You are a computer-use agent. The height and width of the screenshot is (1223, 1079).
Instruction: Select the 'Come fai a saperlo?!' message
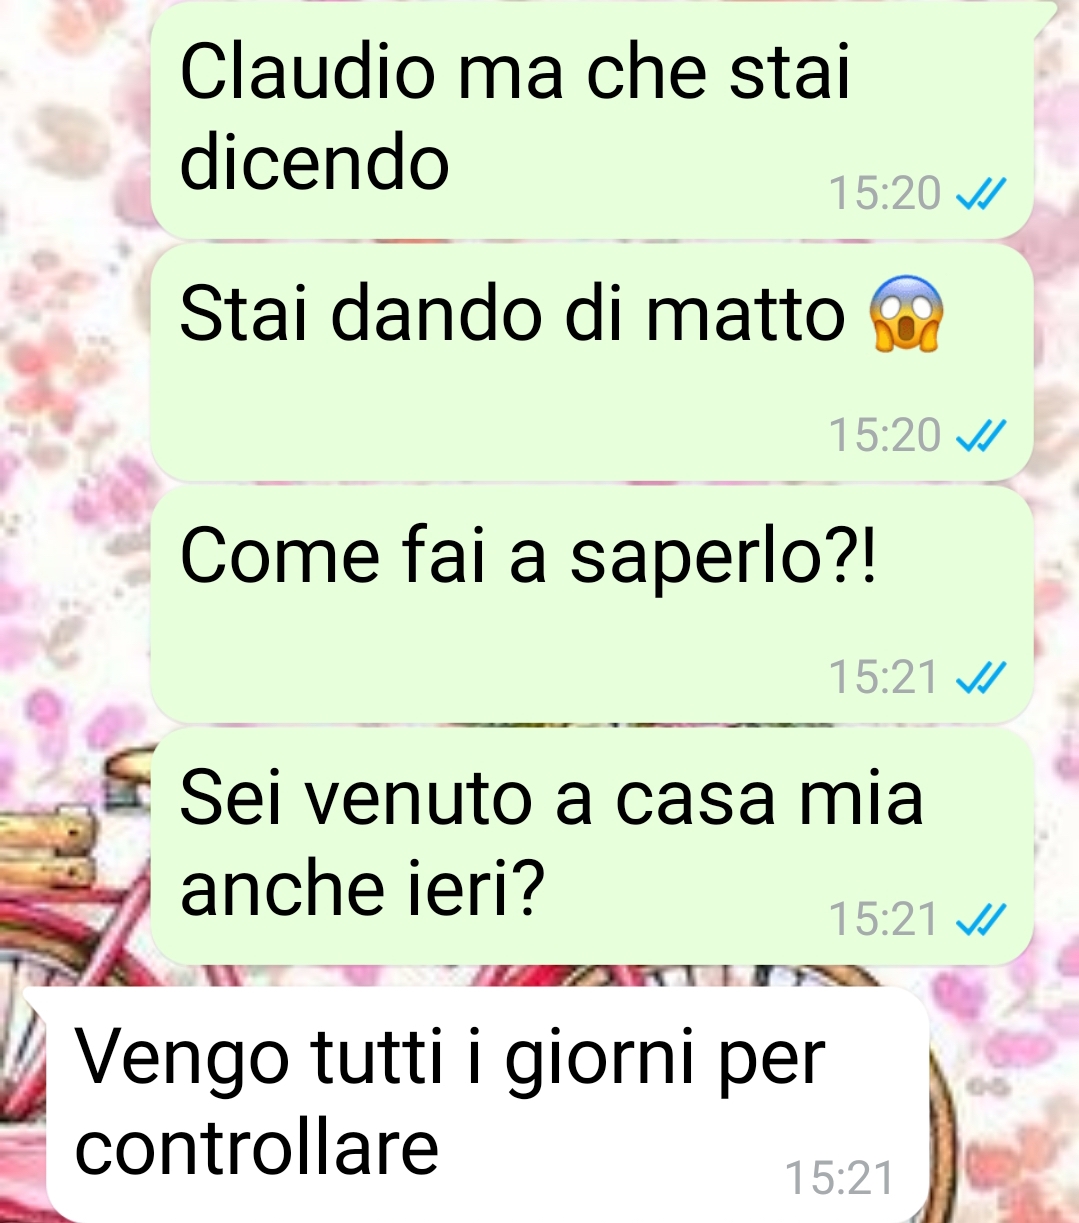pos(592,605)
